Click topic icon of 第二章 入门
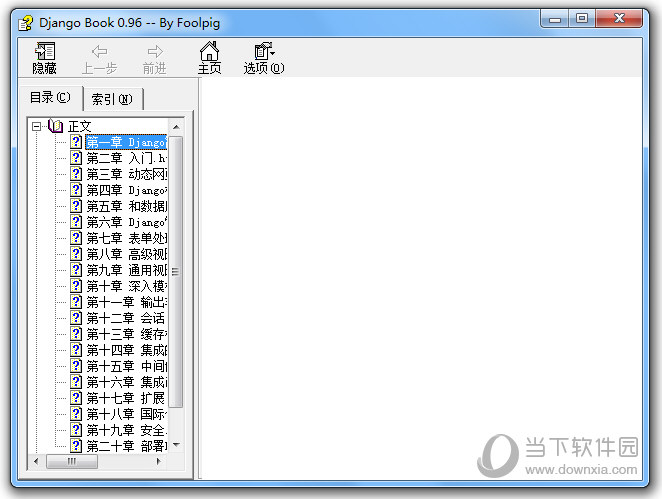Viewport: 662px width, 499px height. click(x=76, y=158)
